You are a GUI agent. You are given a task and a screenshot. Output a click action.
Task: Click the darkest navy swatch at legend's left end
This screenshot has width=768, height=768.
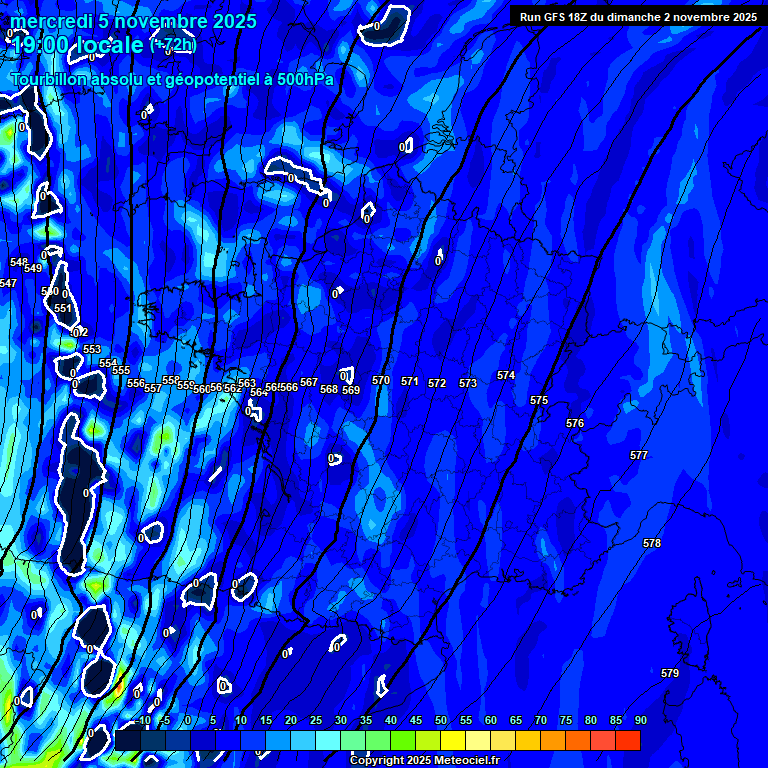tap(127, 740)
